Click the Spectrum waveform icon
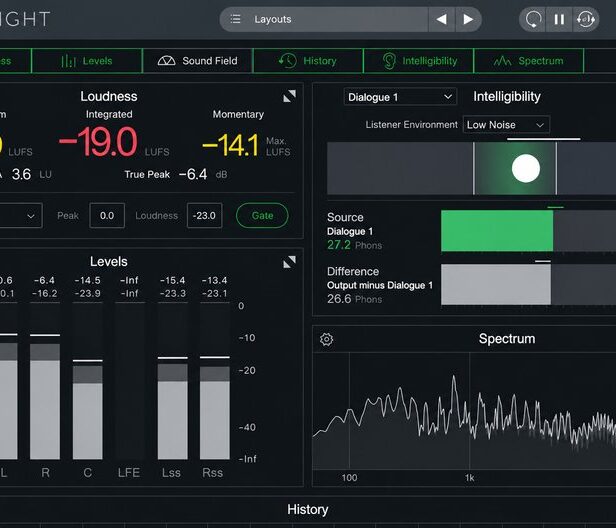Viewport: 616px width, 528px height. (502, 61)
